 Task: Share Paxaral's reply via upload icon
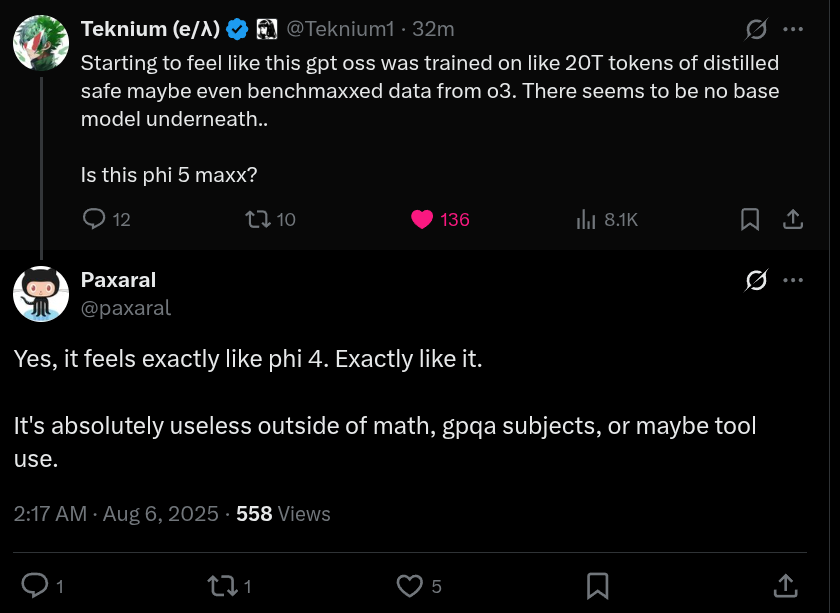tap(786, 585)
